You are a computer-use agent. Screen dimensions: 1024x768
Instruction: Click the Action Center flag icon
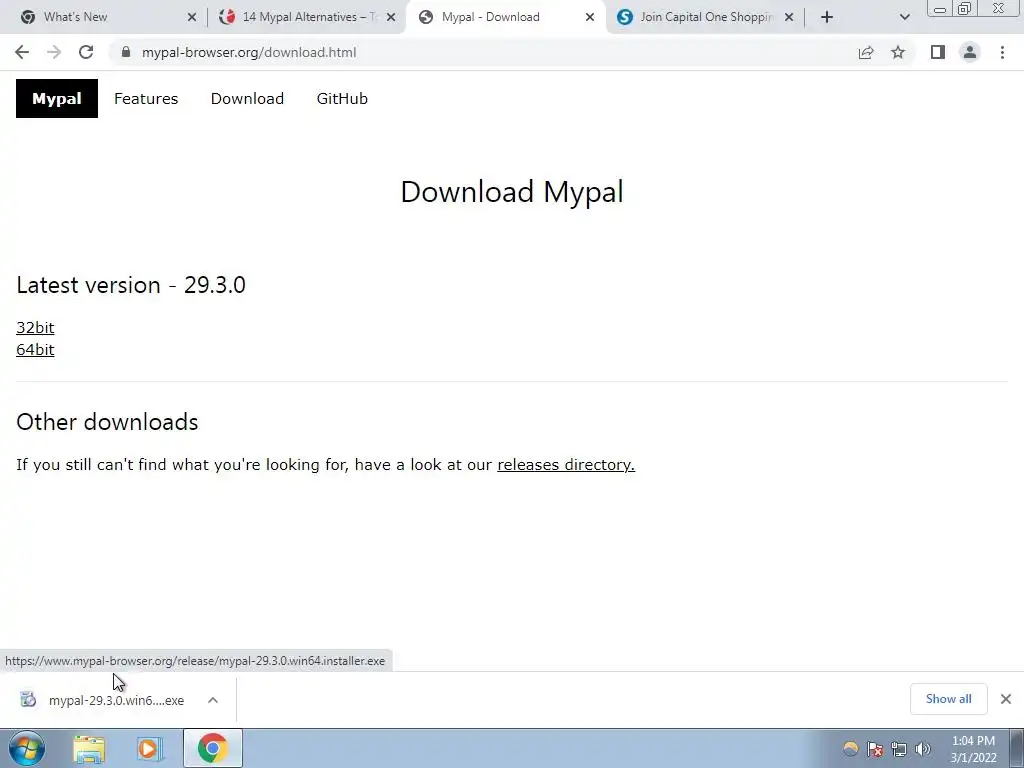coord(874,749)
